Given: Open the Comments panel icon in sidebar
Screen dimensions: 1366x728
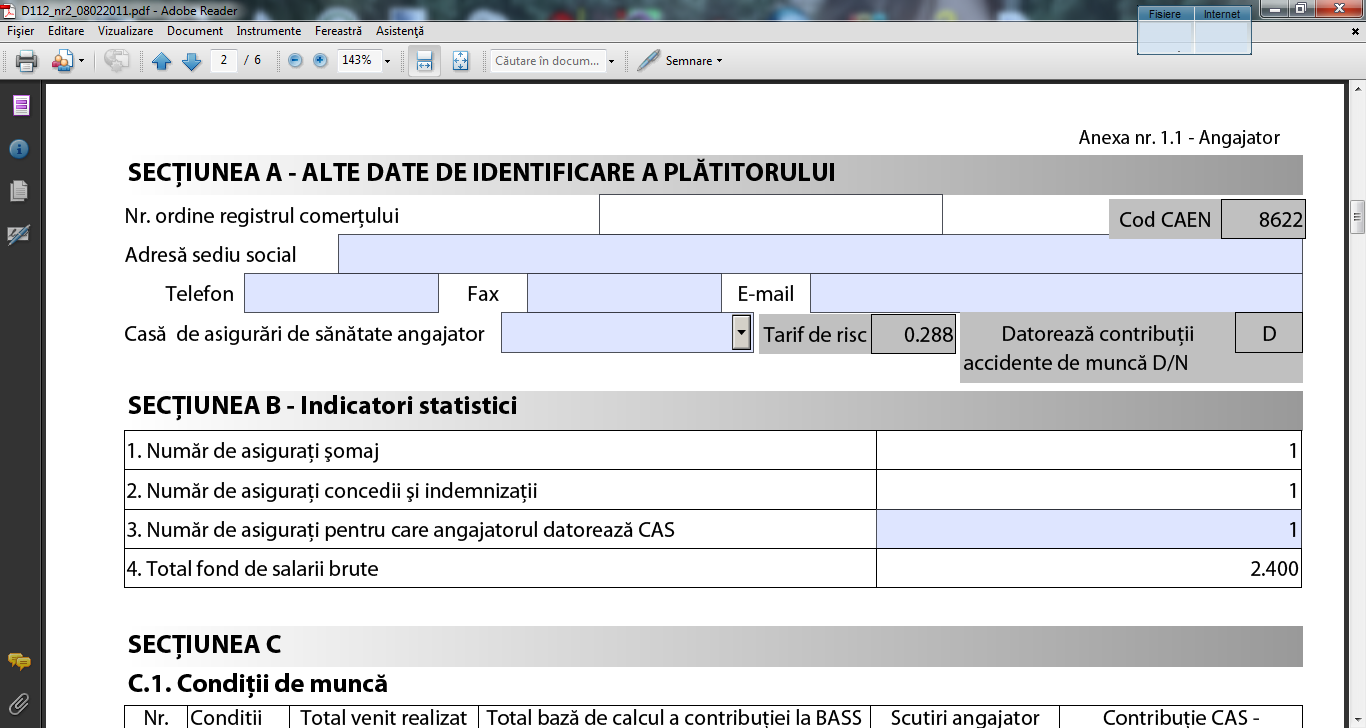Looking at the screenshot, I should 19,661.
